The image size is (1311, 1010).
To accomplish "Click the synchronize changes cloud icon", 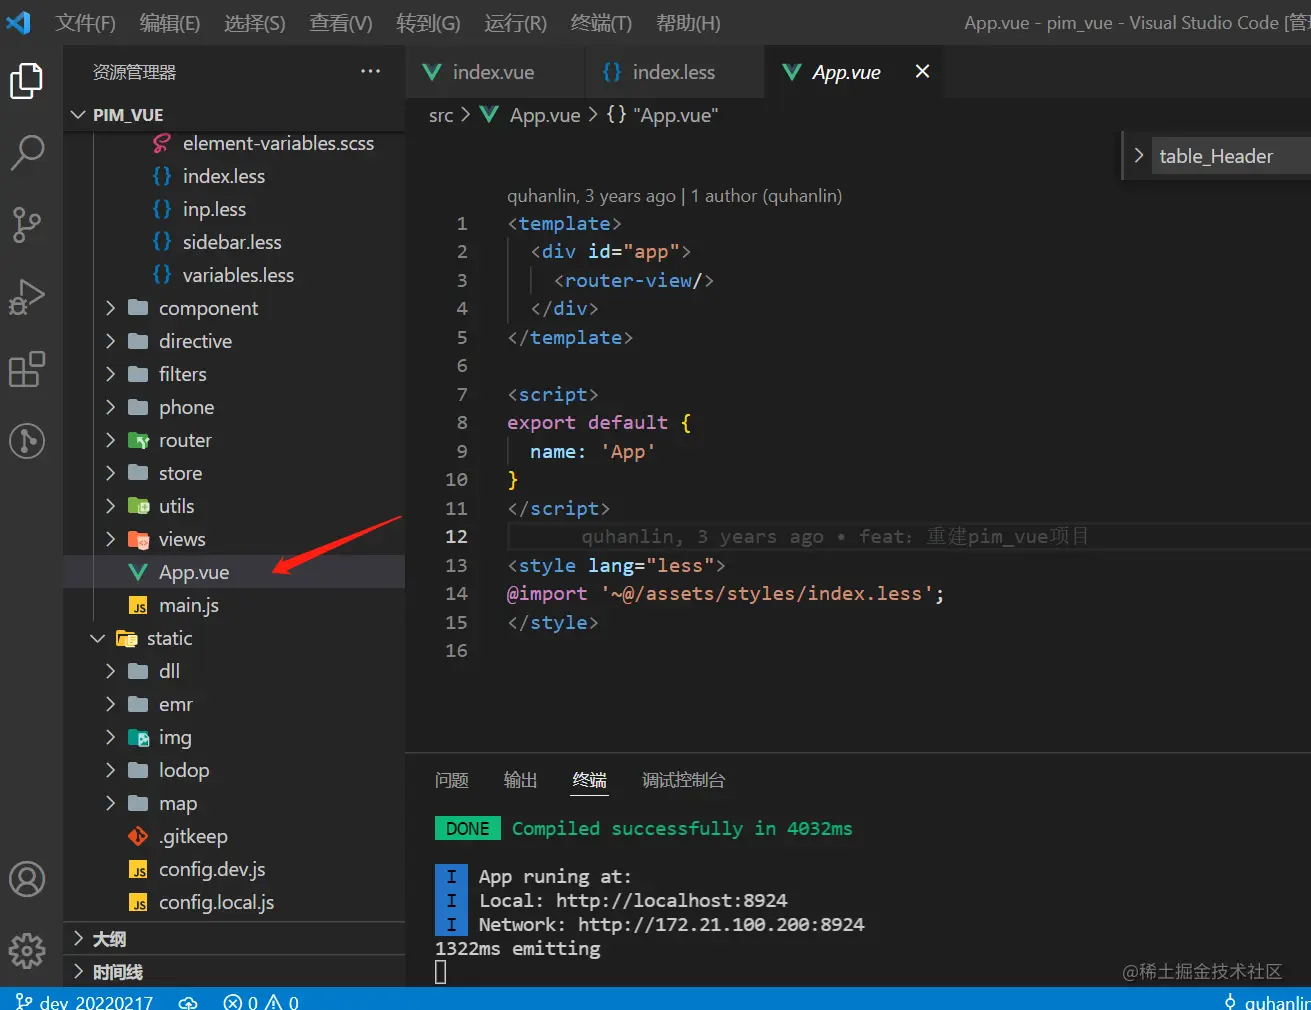I will point(188,1001).
